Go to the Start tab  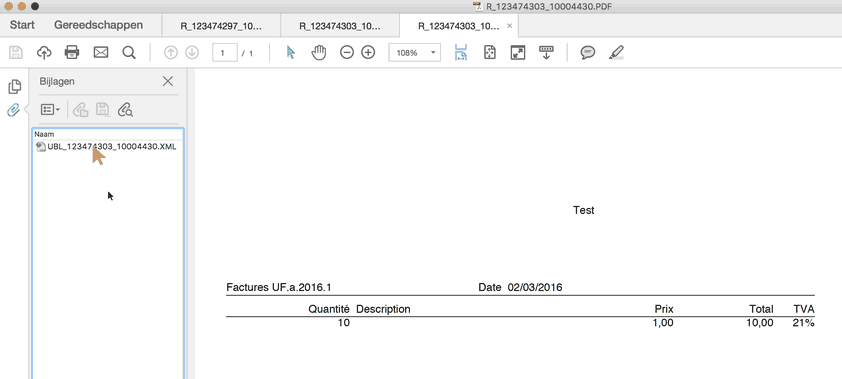22,25
